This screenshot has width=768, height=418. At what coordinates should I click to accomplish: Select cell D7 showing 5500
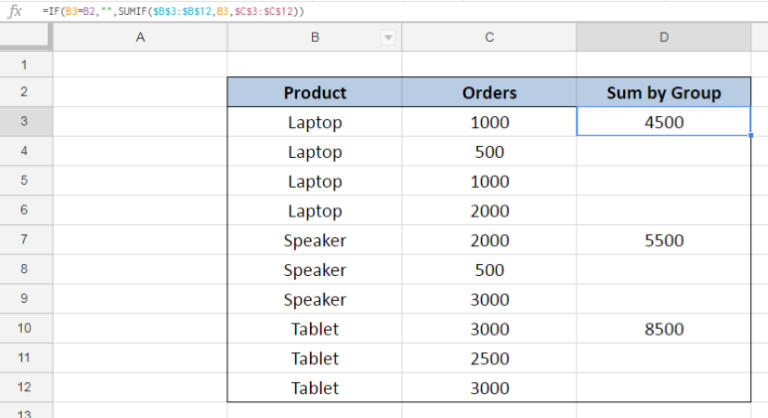click(664, 240)
